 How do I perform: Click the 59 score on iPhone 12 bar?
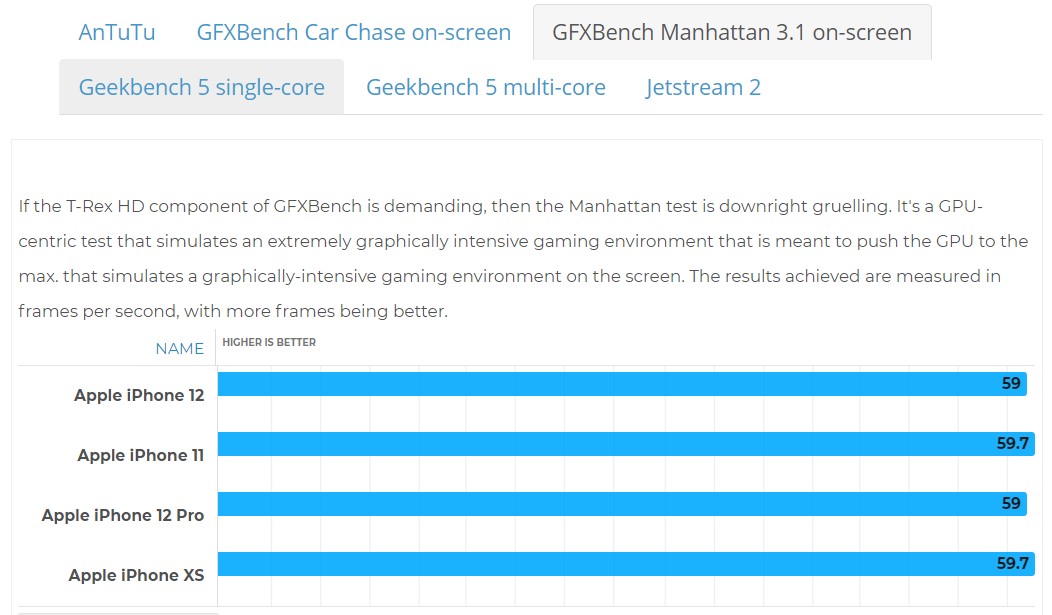pos(1011,384)
